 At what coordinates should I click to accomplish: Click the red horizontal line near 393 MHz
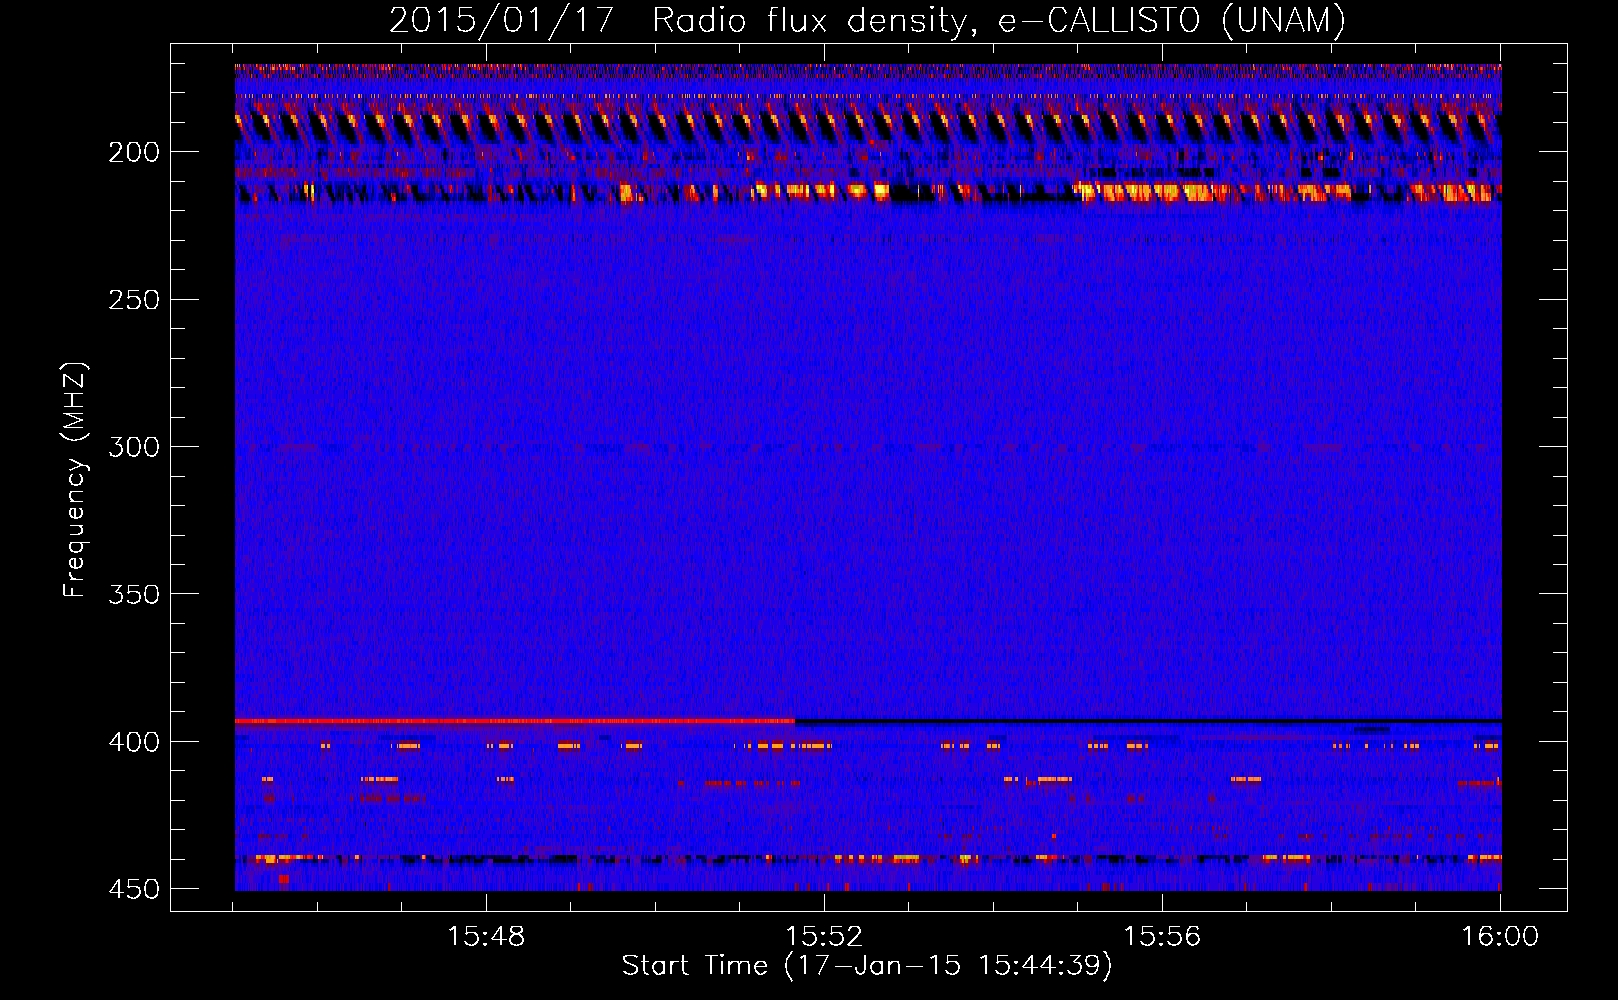(x=515, y=721)
